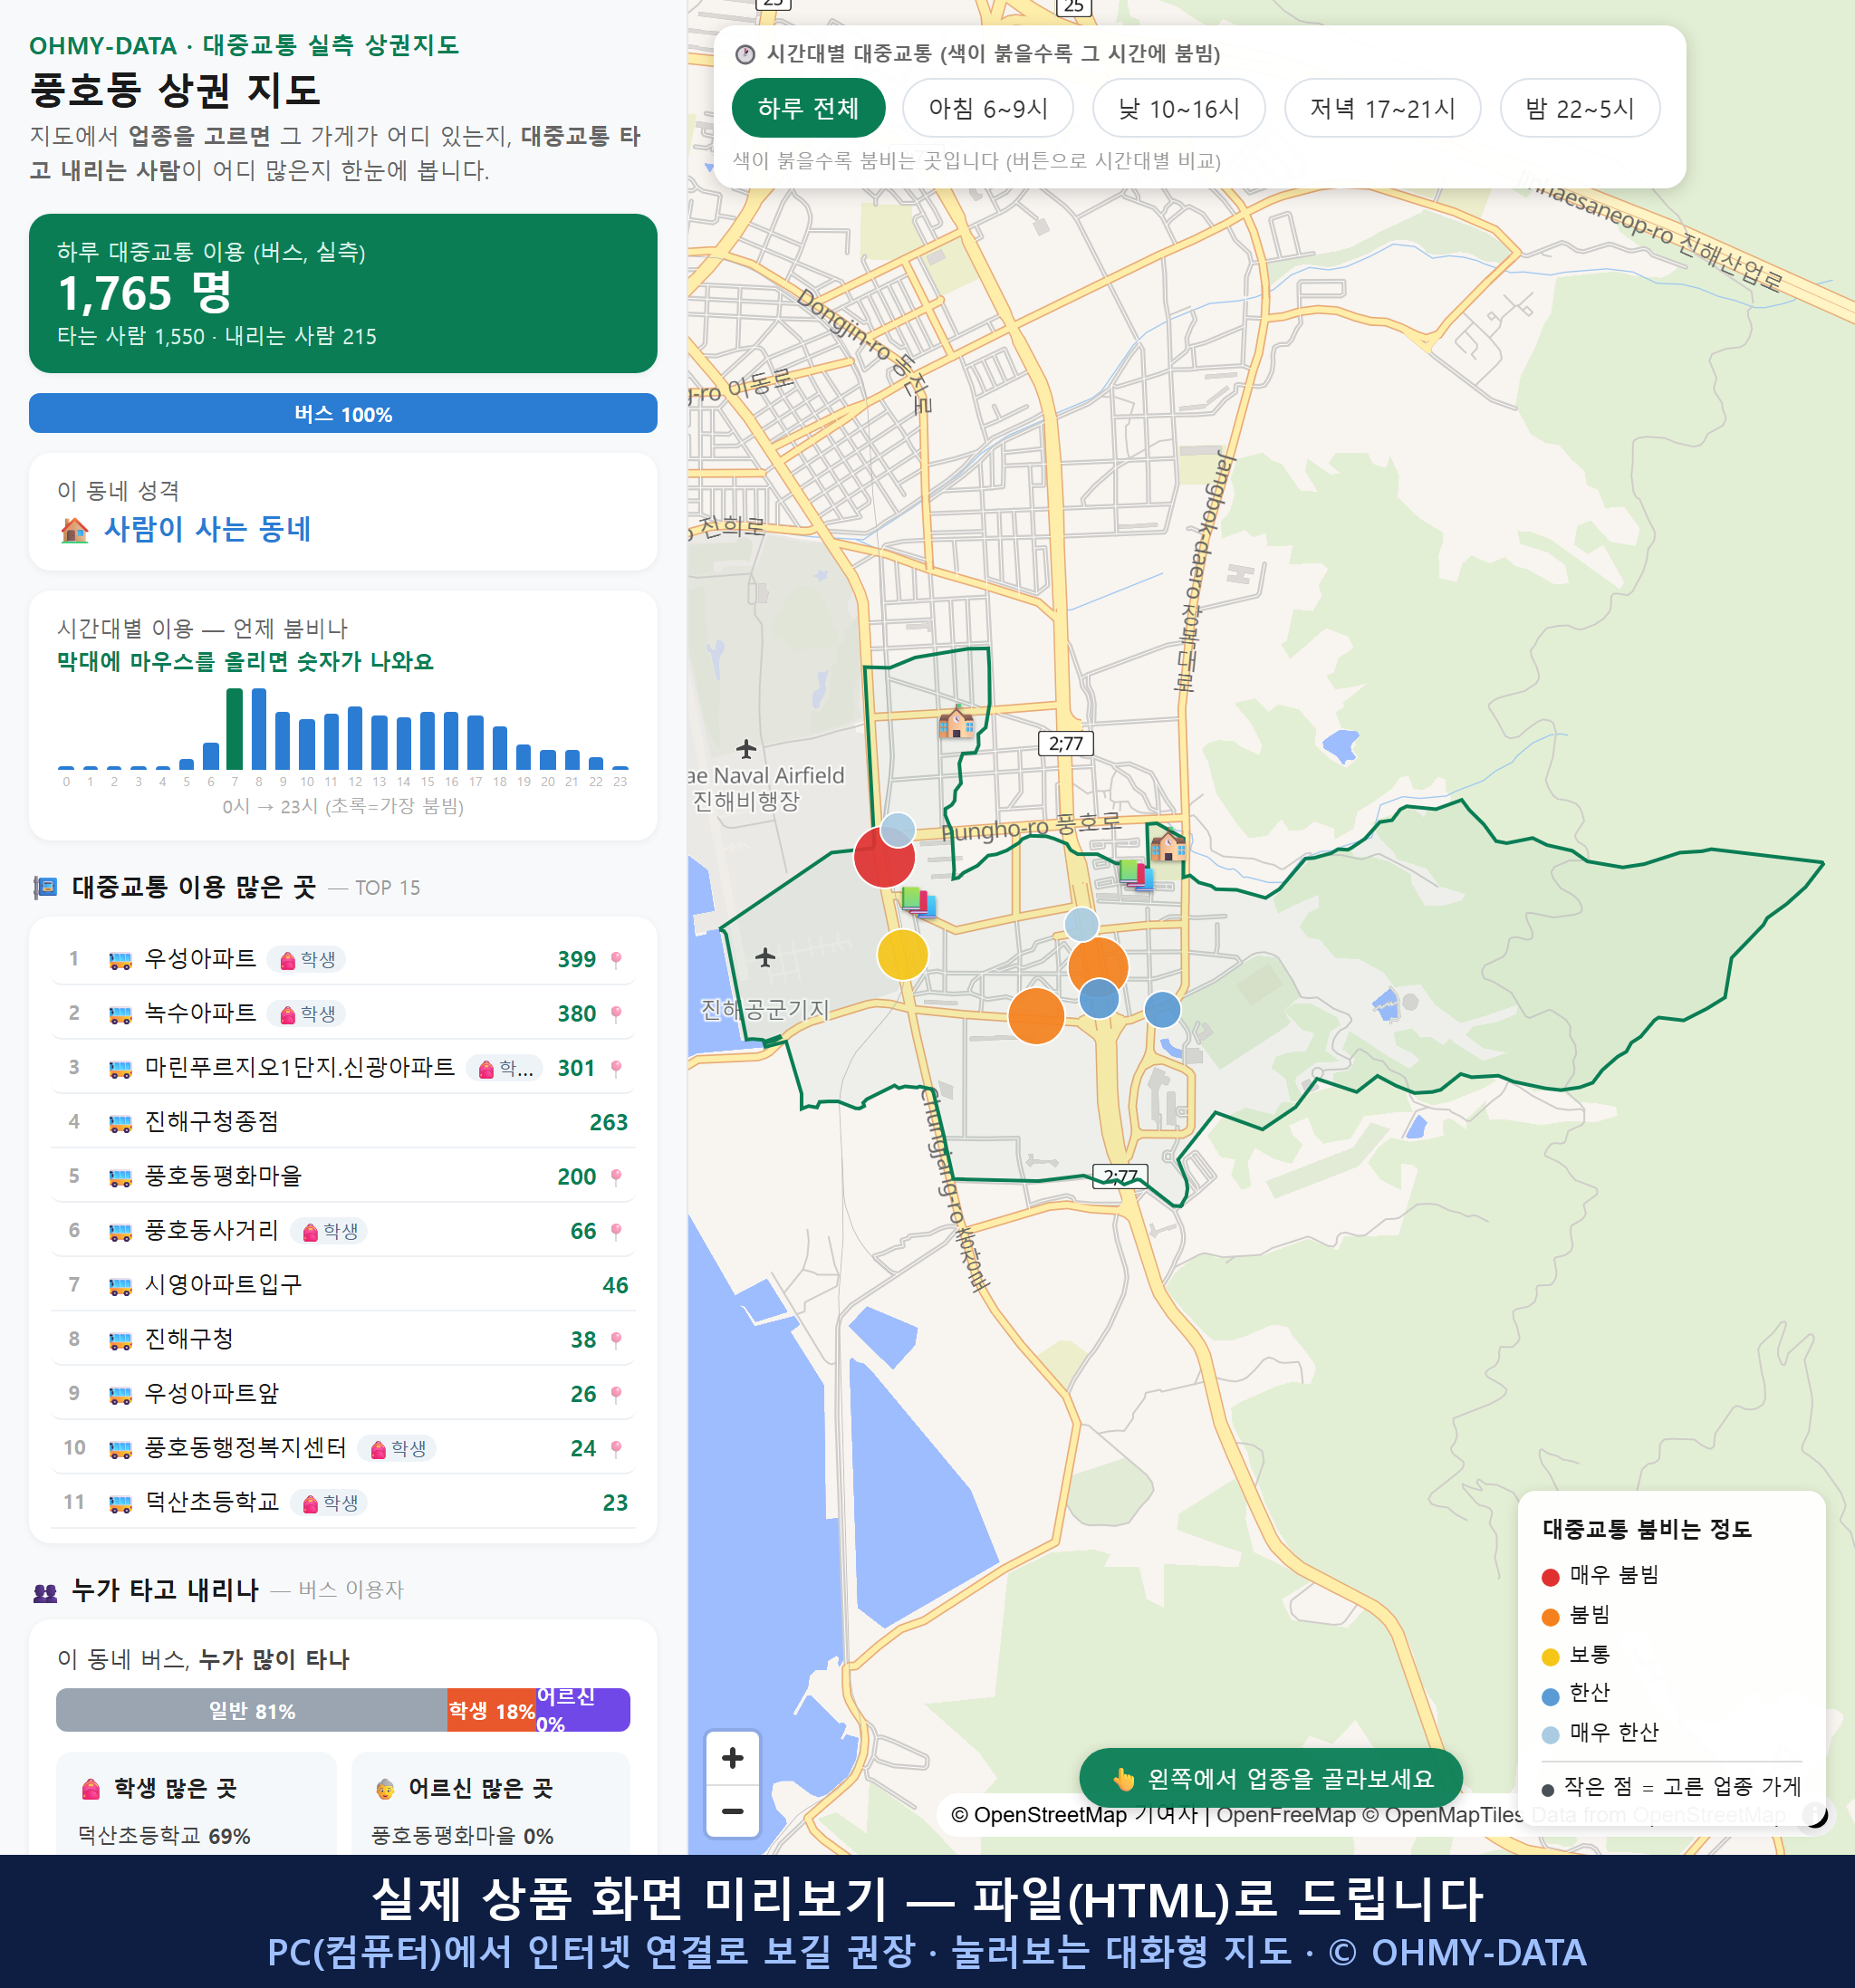Toggle the attribution info icon at map corner
Viewport: 1855px width, 1988px height.
pyautogui.click(x=1814, y=1814)
